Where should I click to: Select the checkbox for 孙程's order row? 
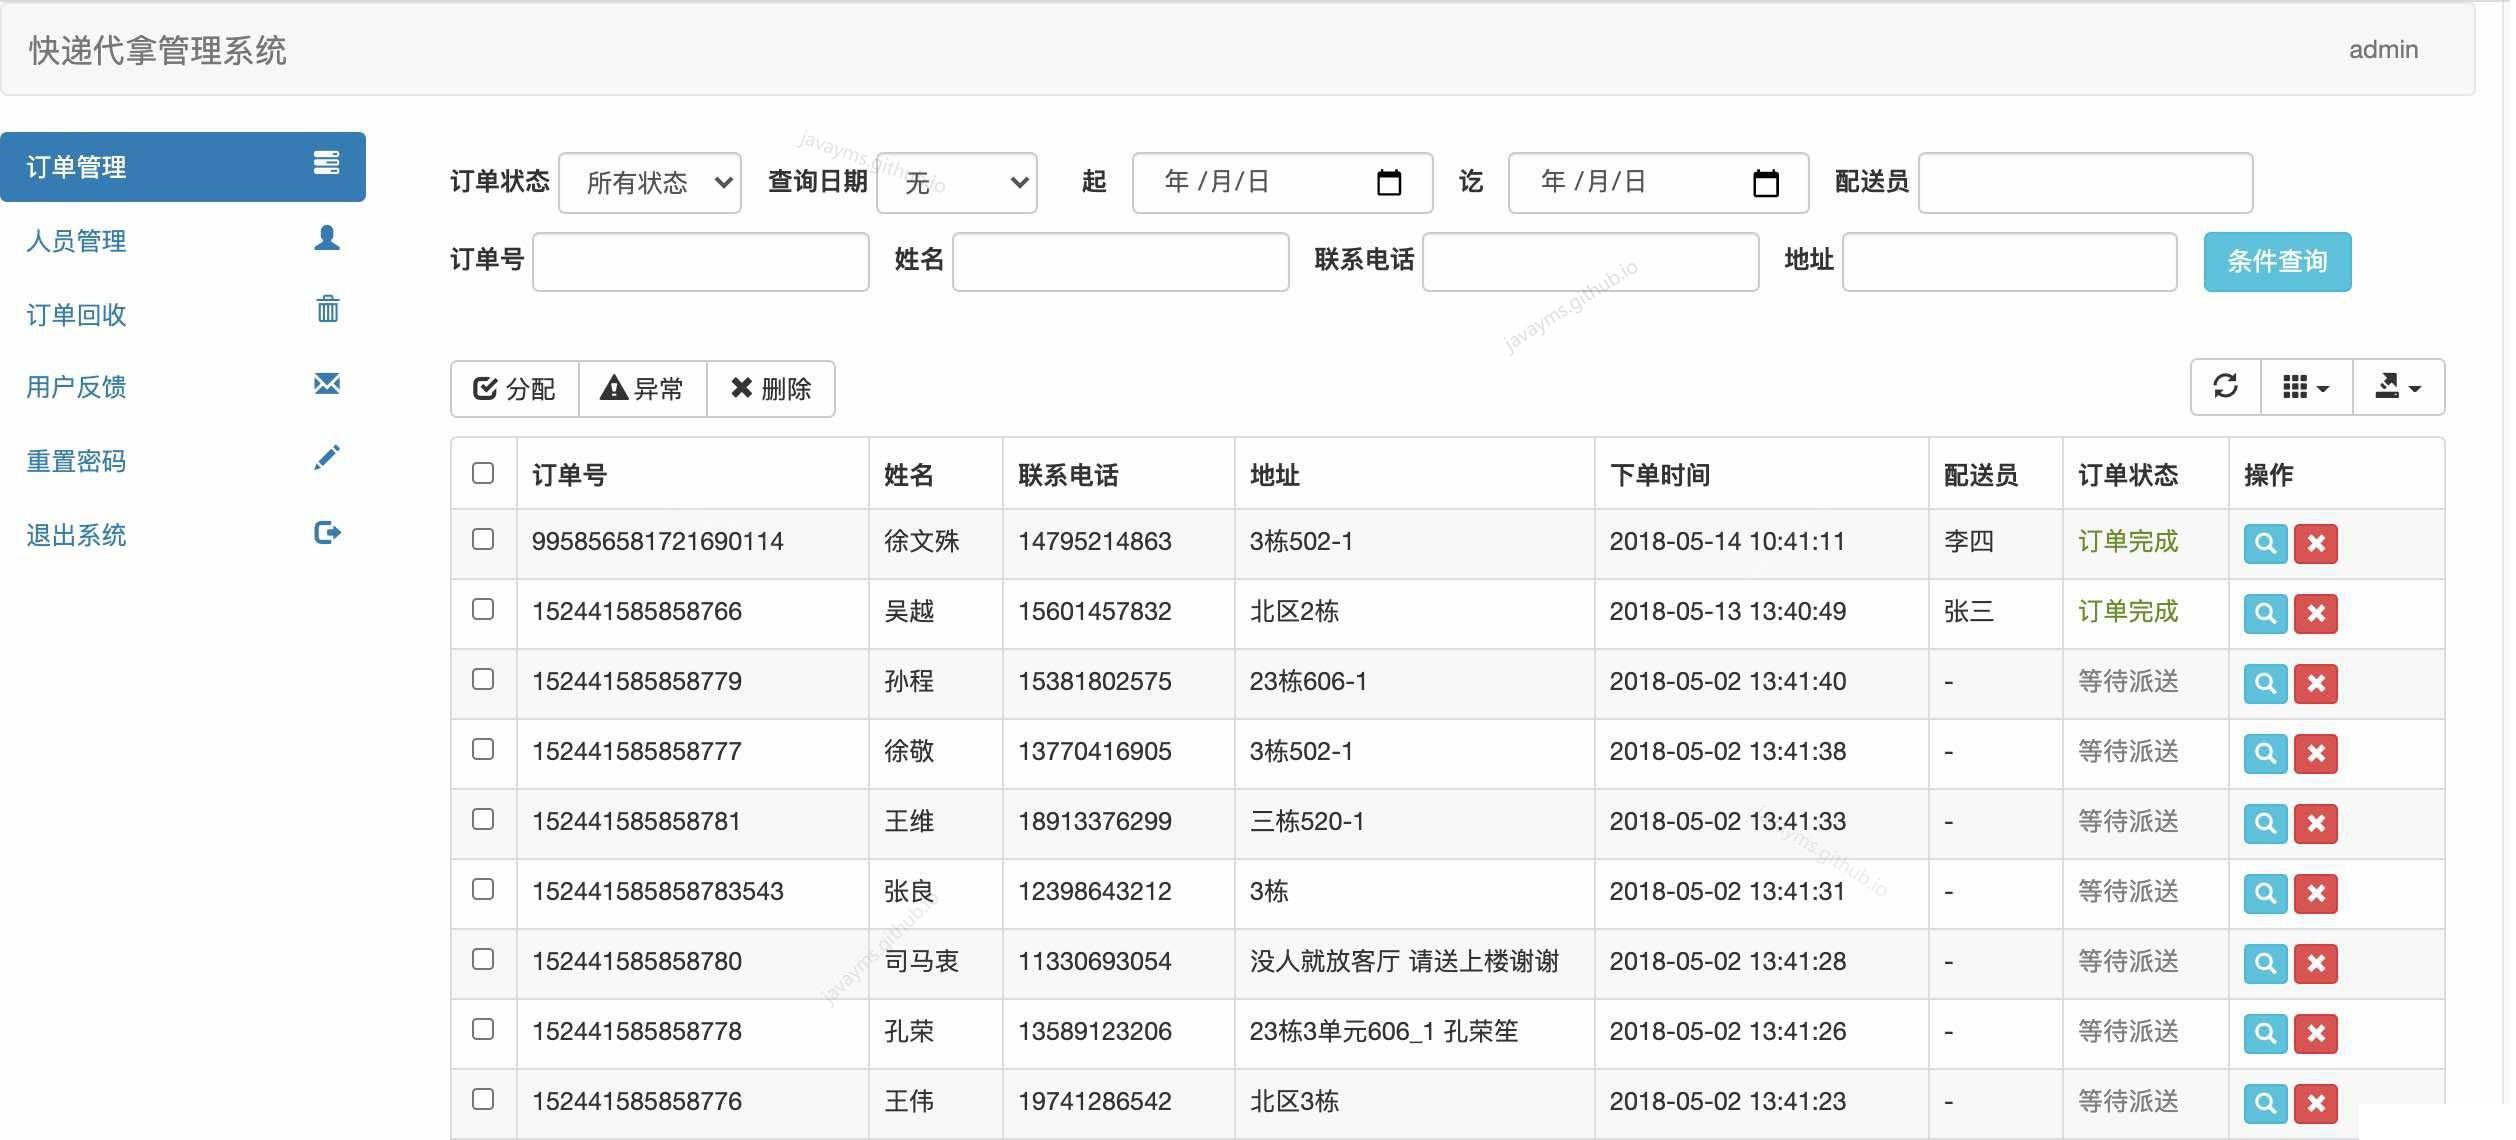point(483,681)
